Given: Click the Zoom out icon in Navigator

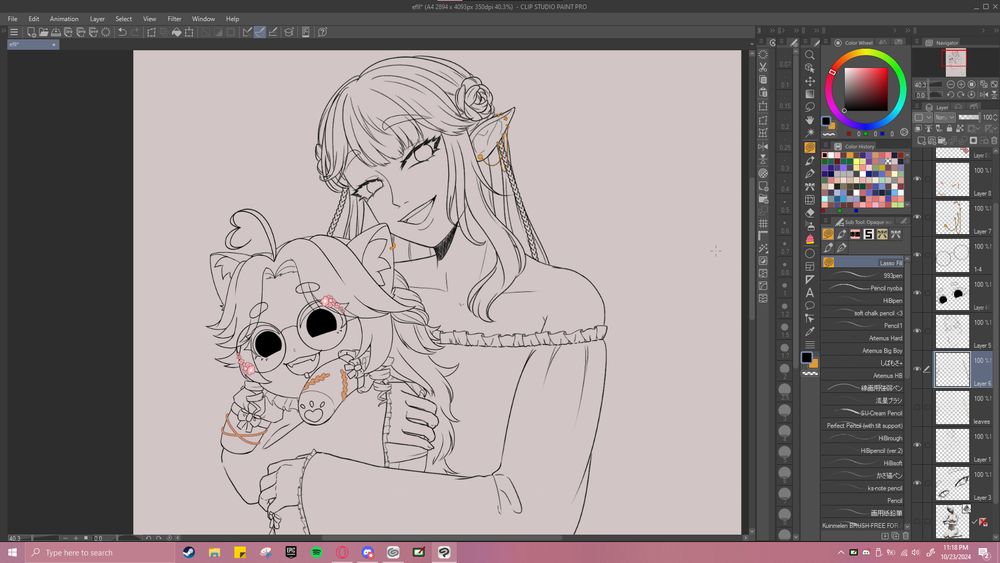Looking at the screenshot, I should point(950,84).
